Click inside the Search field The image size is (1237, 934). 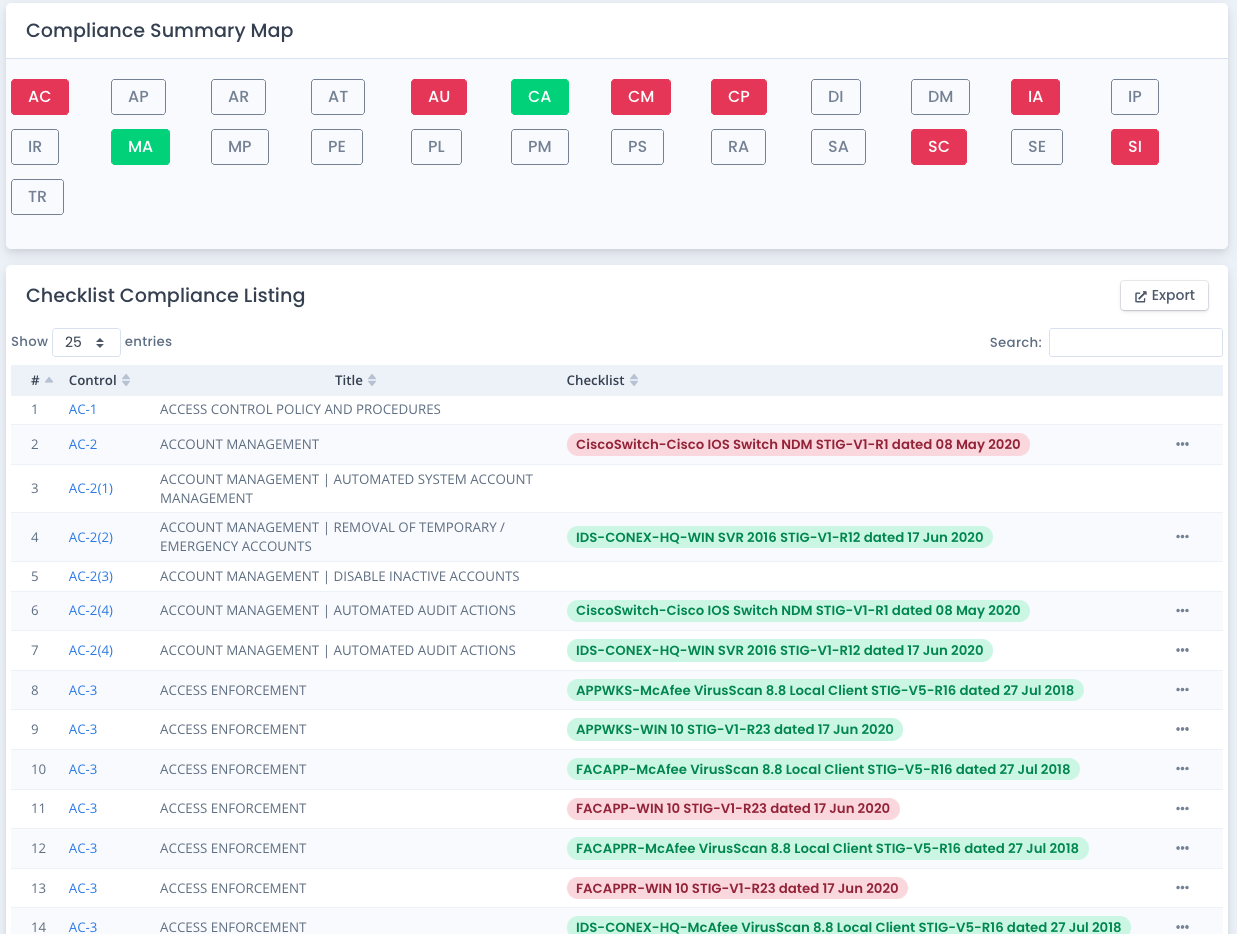coord(1135,342)
